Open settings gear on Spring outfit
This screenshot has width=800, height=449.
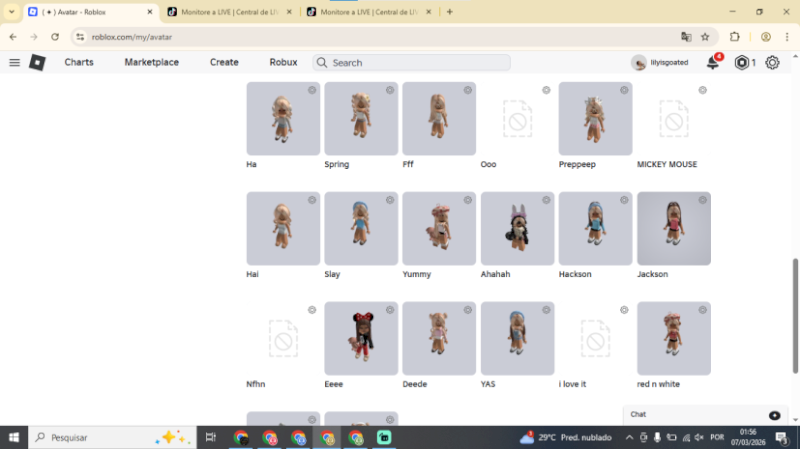(390, 90)
